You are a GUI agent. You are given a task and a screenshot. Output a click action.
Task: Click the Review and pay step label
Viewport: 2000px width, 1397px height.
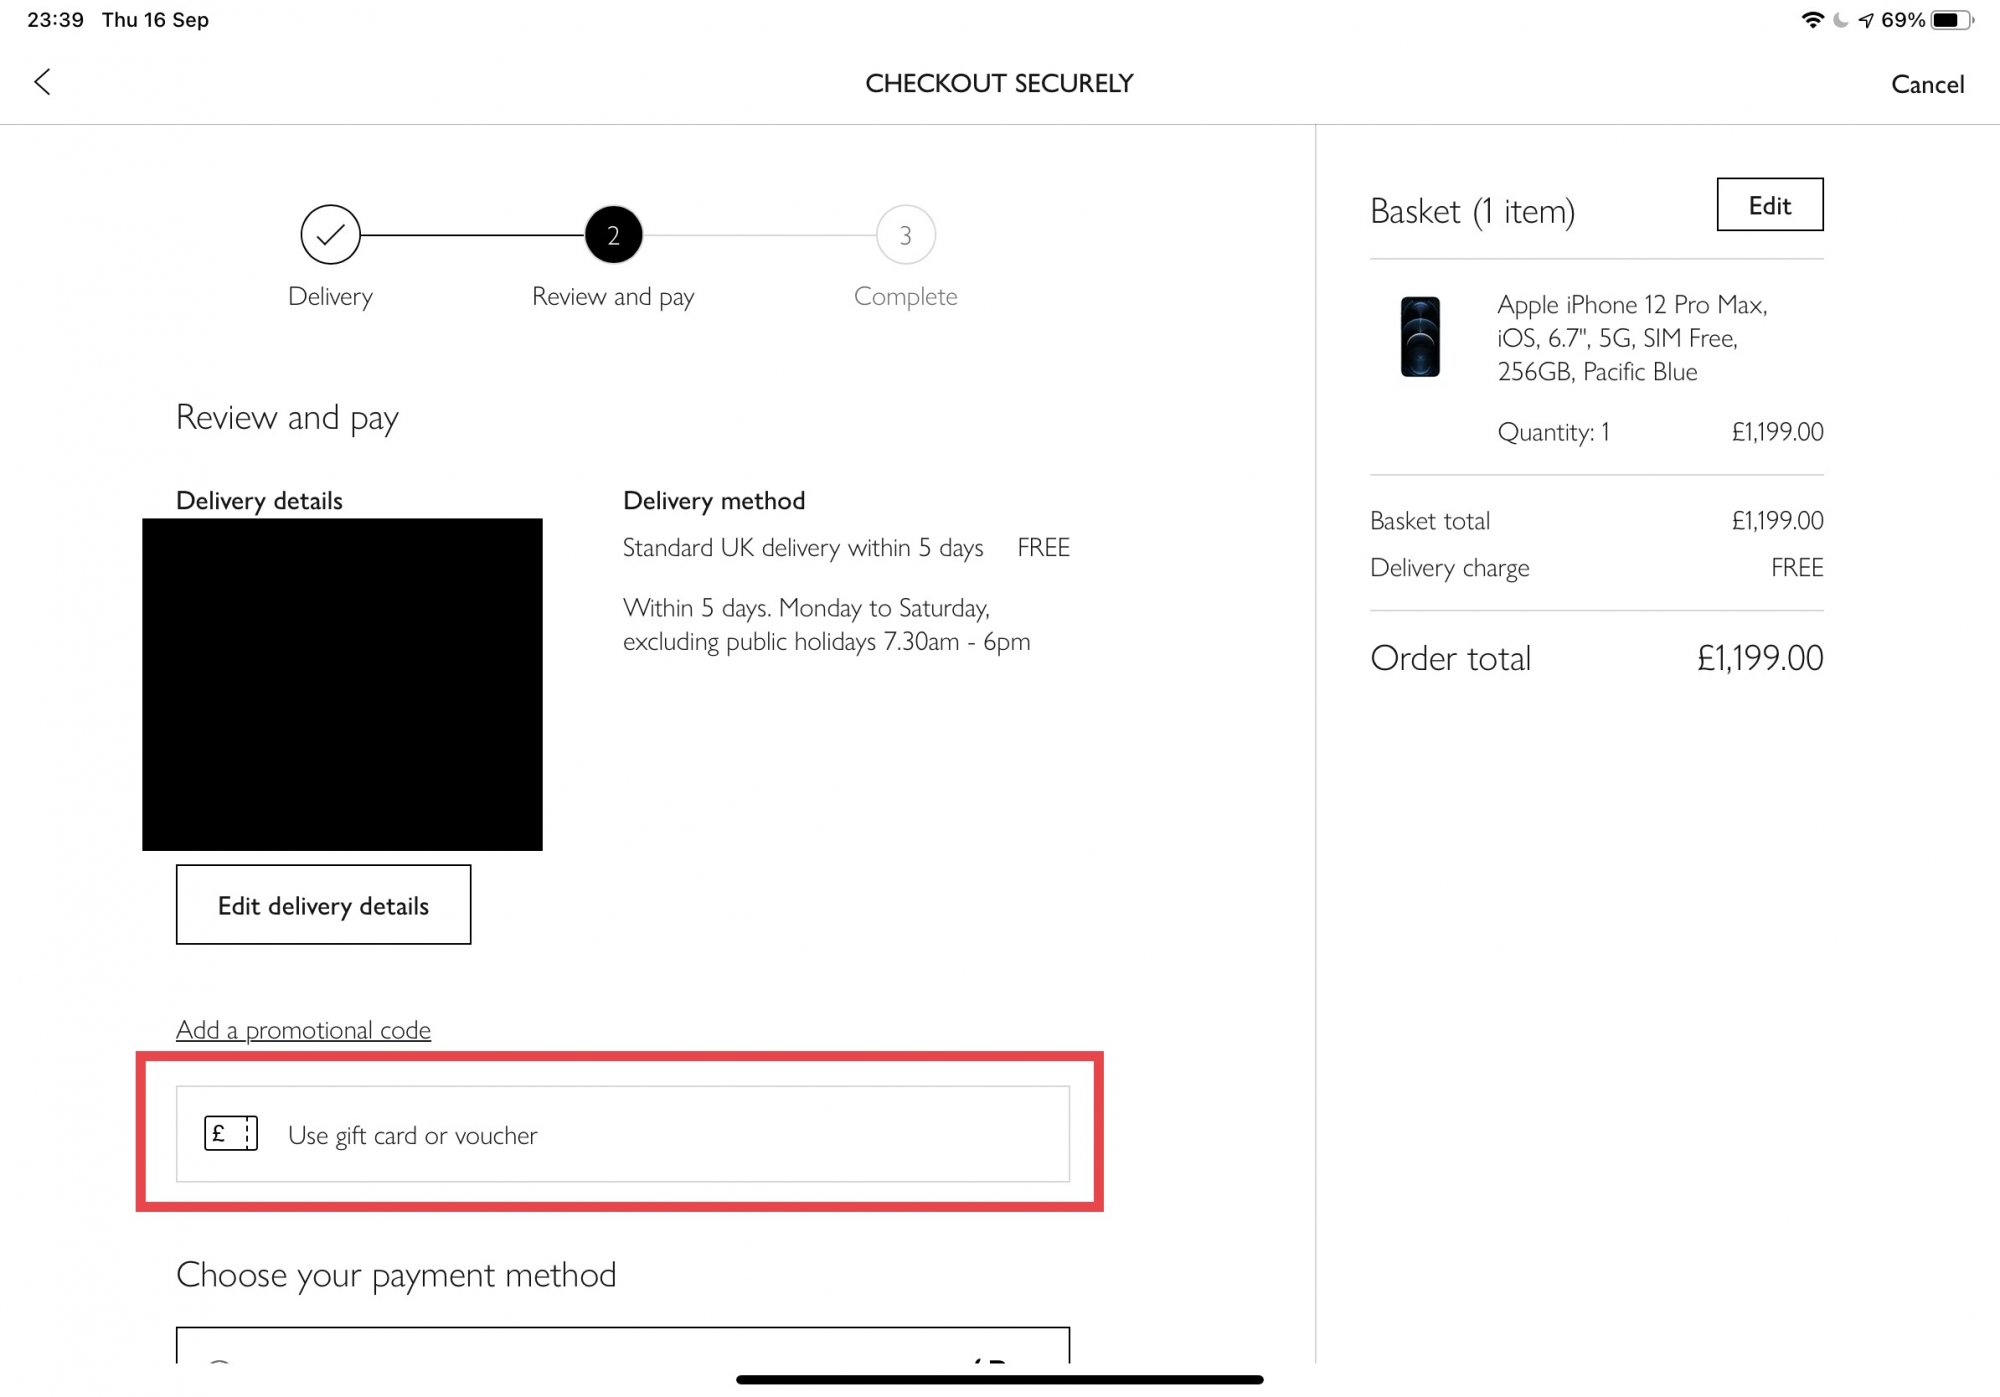click(613, 296)
